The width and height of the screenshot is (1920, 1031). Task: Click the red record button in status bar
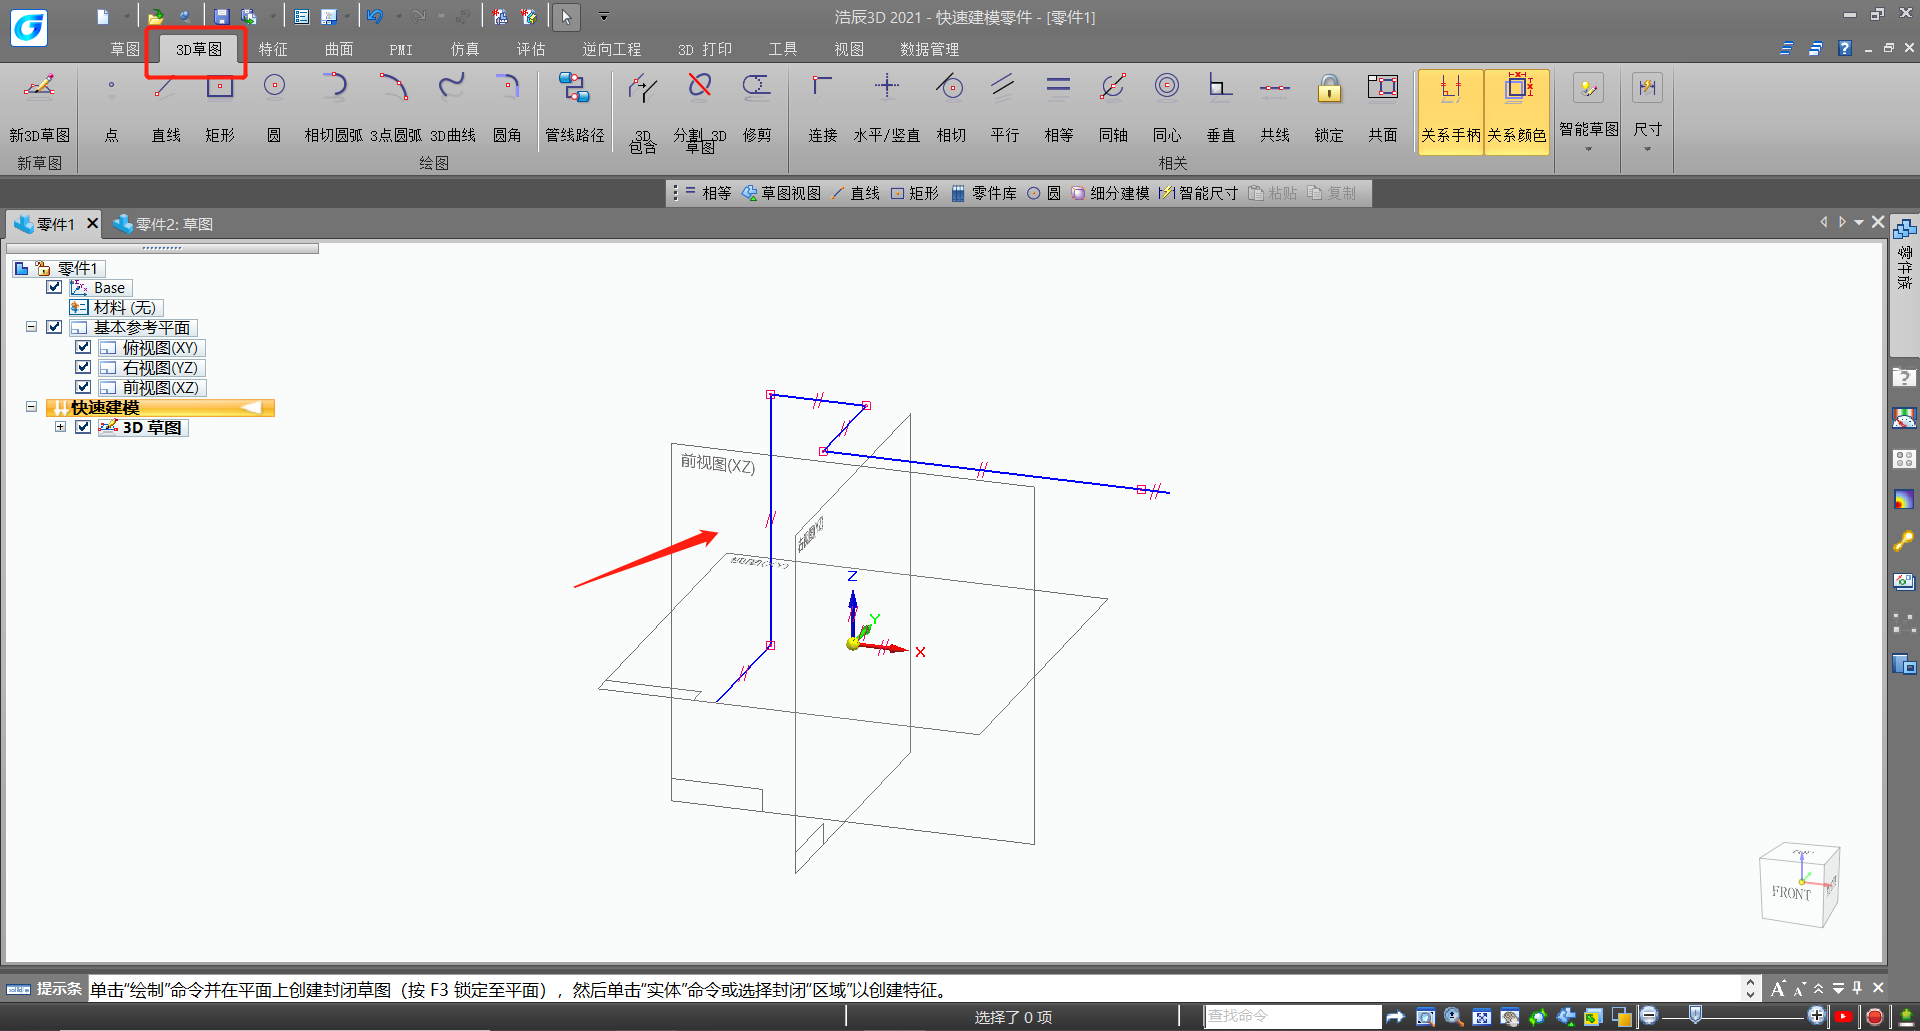pos(1875,1017)
